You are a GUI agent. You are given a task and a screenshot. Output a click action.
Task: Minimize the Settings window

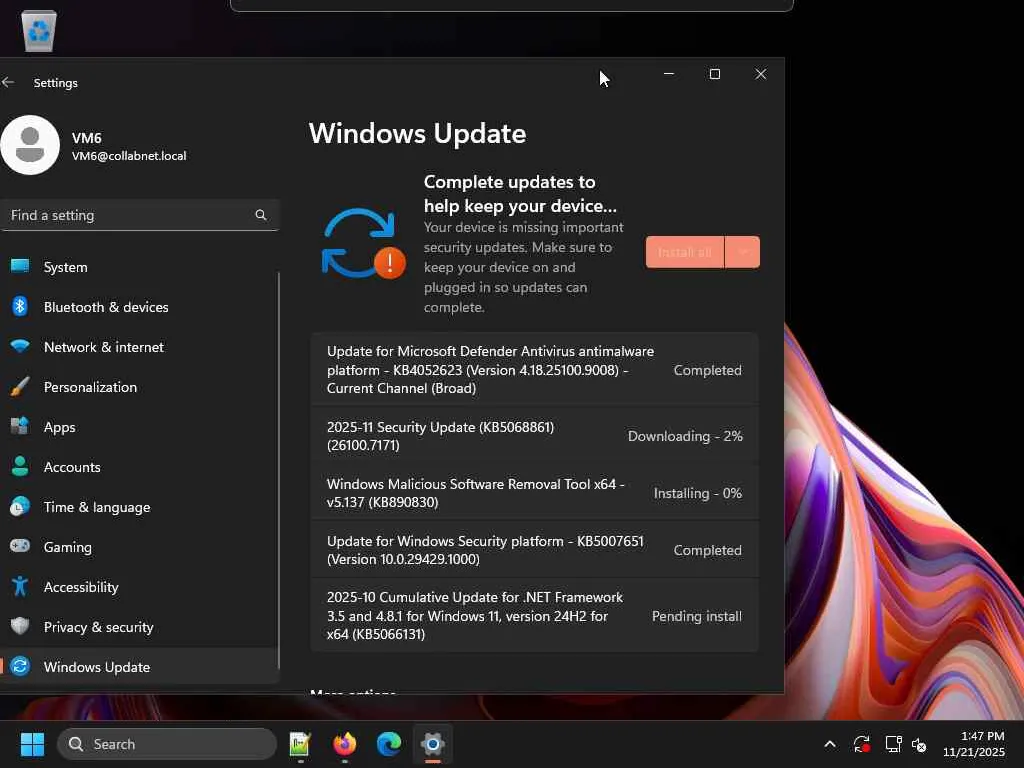point(669,74)
